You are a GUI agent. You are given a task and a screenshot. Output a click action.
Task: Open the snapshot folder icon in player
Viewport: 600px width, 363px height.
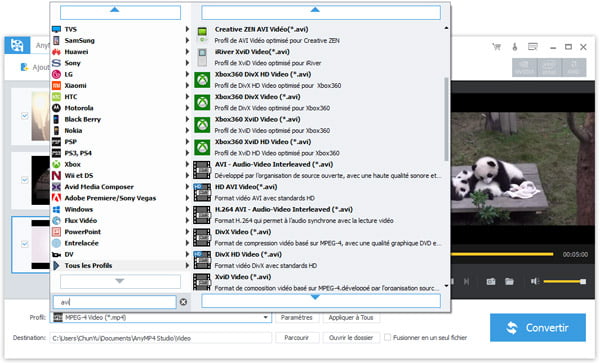coord(509,282)
